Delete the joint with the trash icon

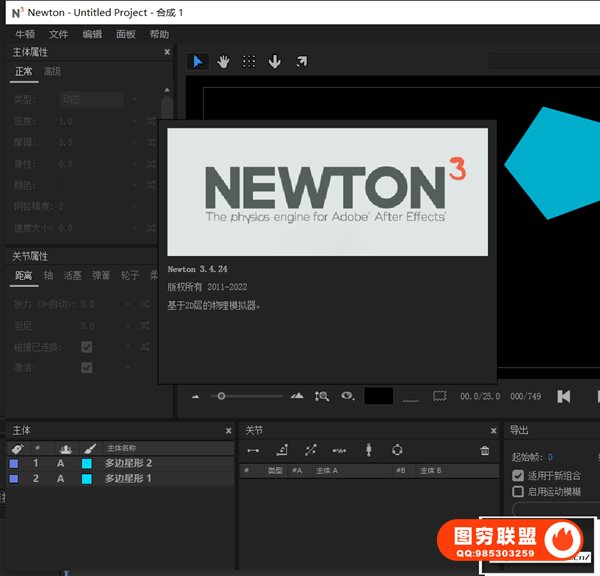tap(485, 451)
